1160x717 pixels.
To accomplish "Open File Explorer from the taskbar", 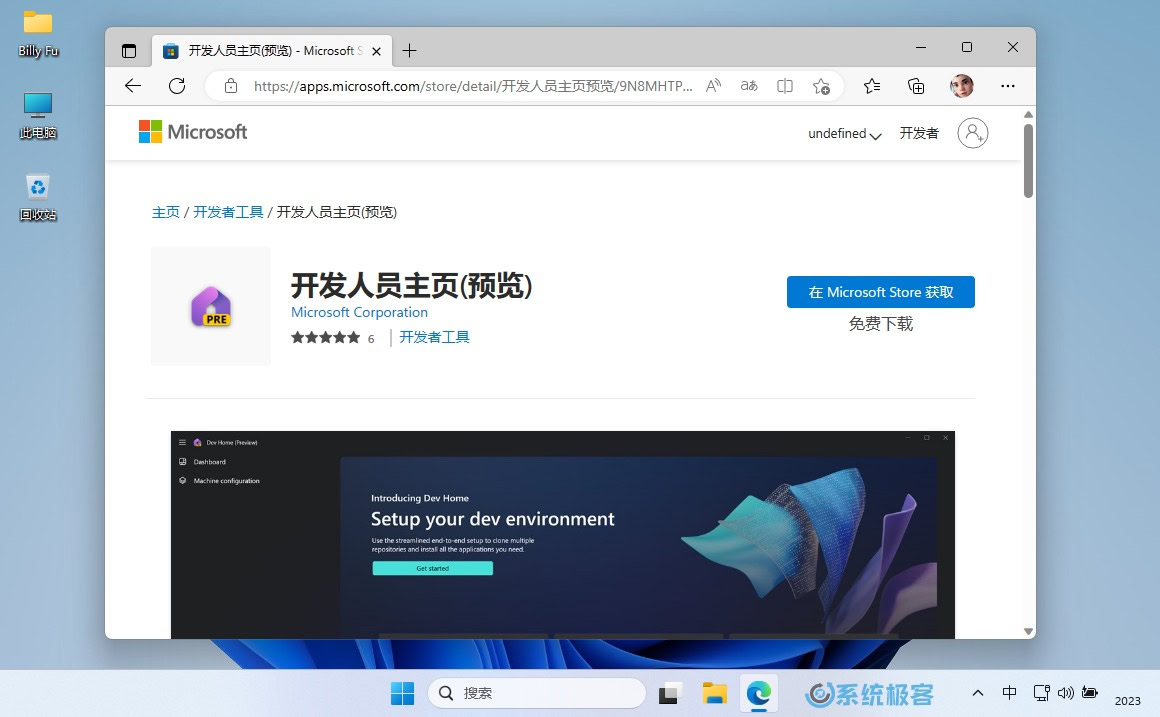I will pyautogui.click(x=715, y=693).
